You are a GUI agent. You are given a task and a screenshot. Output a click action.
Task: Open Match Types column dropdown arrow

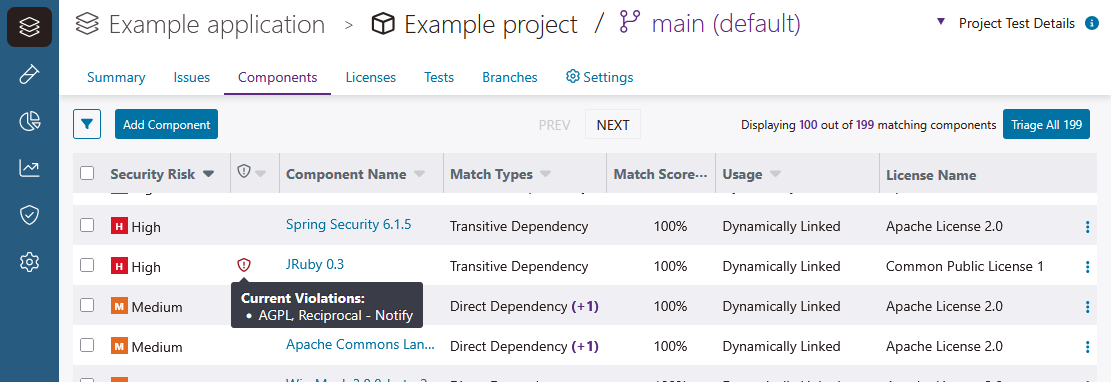click(546, 174)
